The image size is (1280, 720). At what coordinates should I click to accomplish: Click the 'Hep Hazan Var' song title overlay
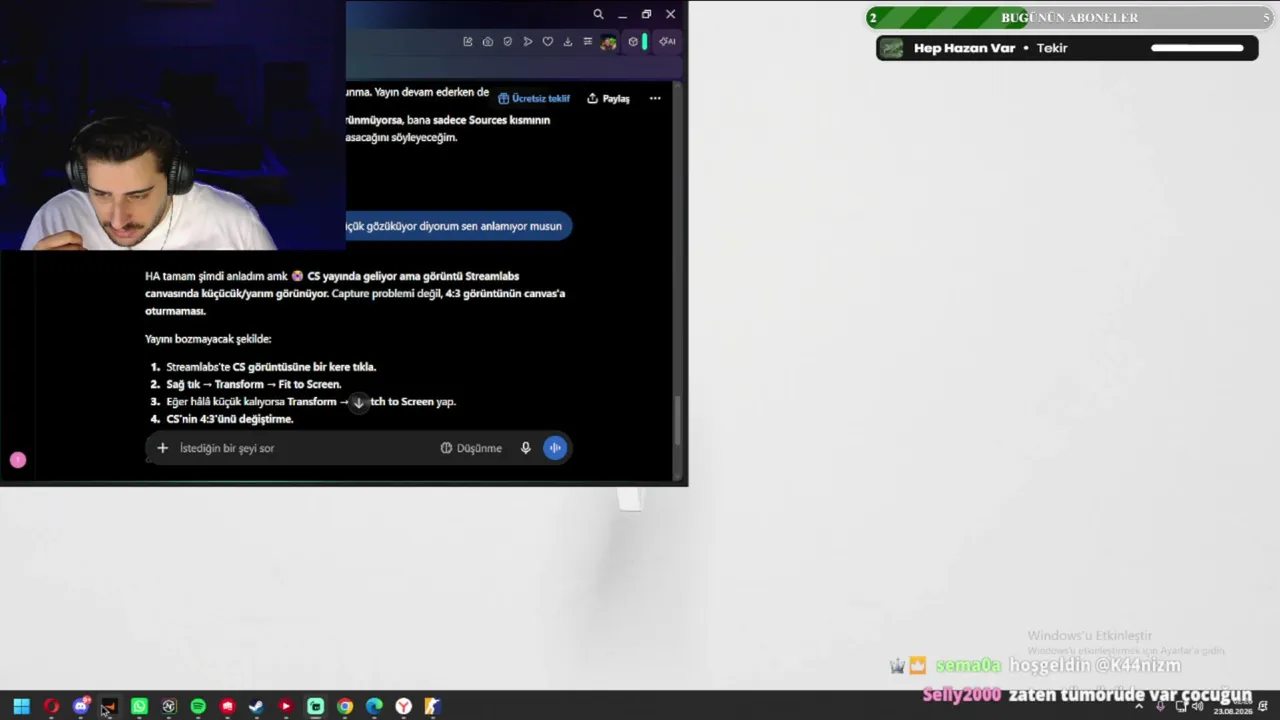(964, 48)
